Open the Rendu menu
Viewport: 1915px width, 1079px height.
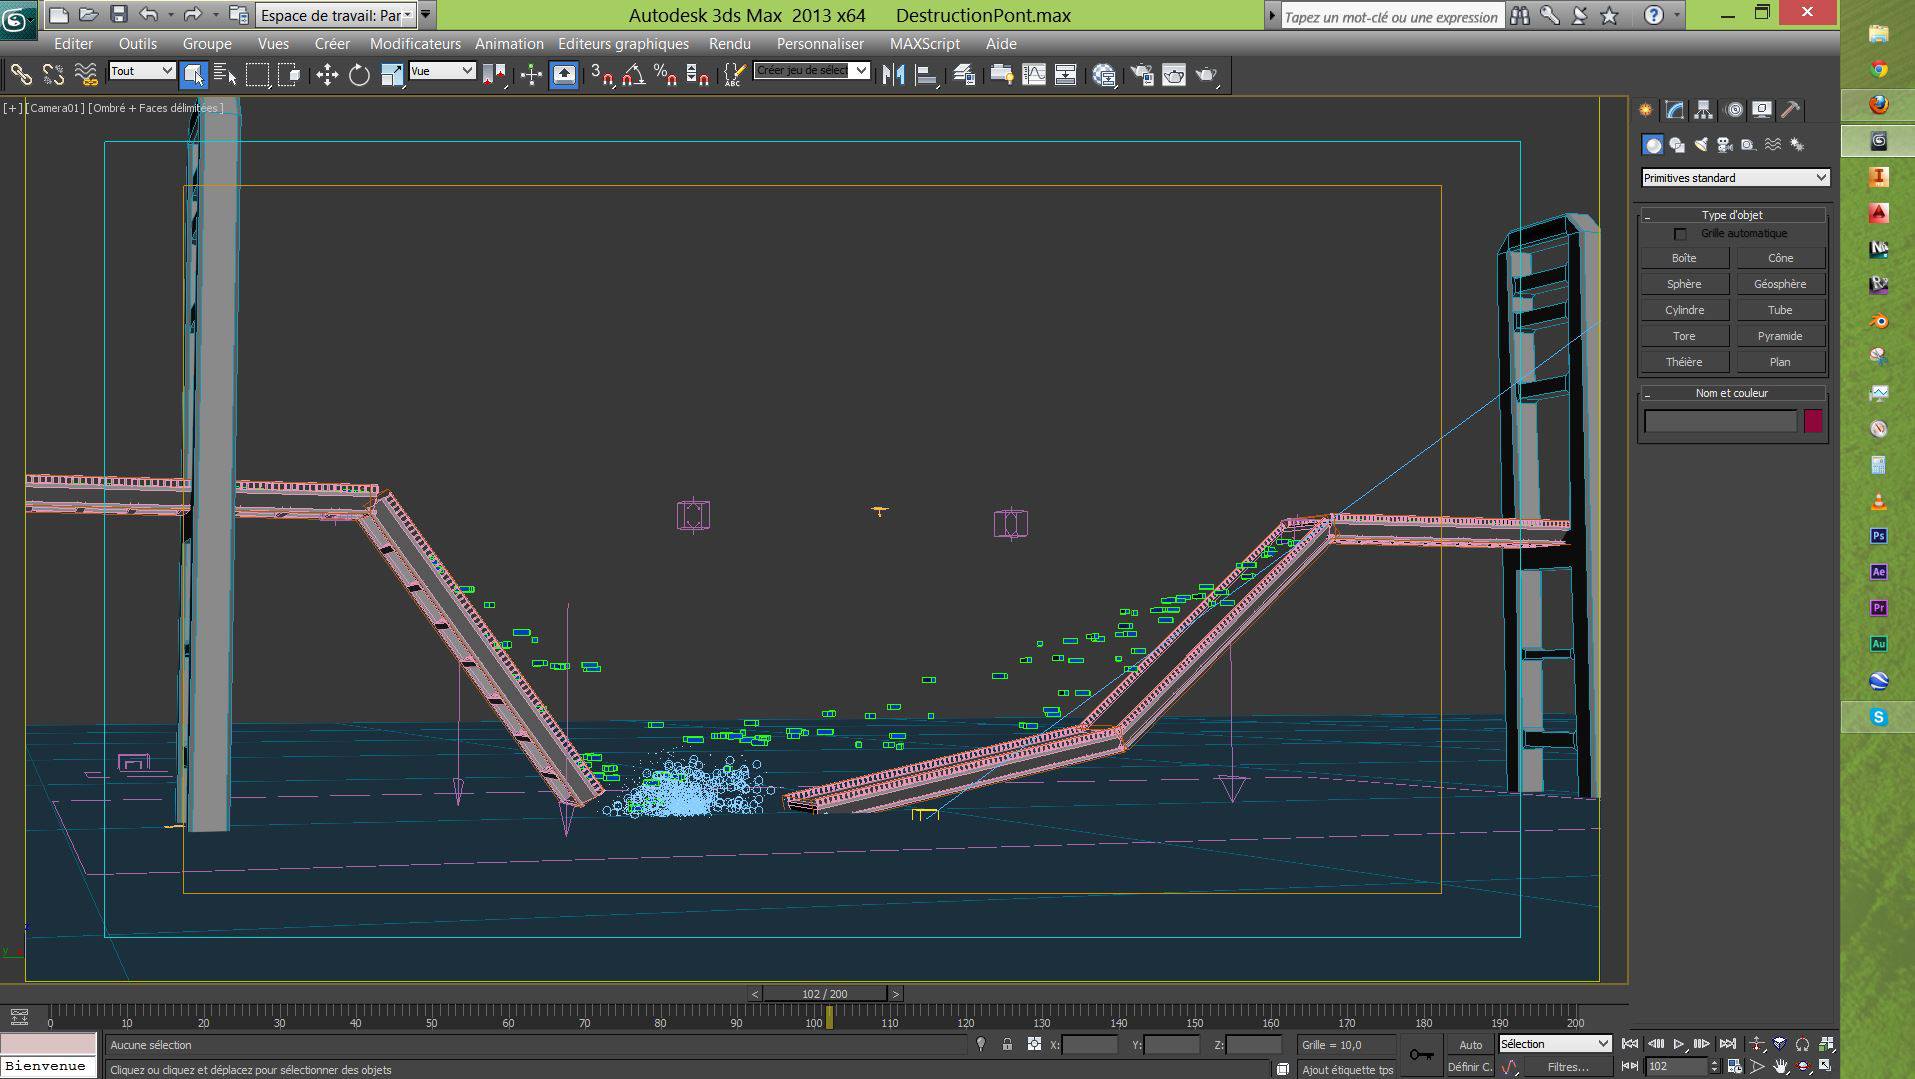[x=729, y=44]
